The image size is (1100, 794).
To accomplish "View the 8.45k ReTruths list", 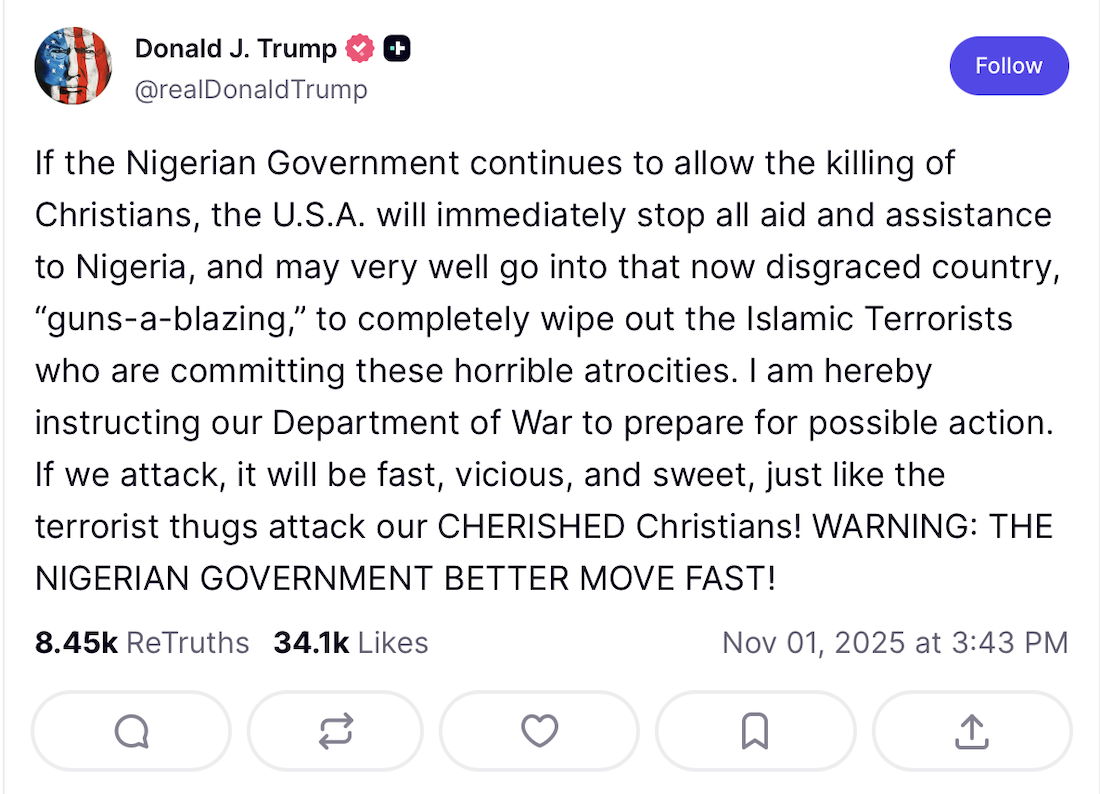I will coord(142,642).
